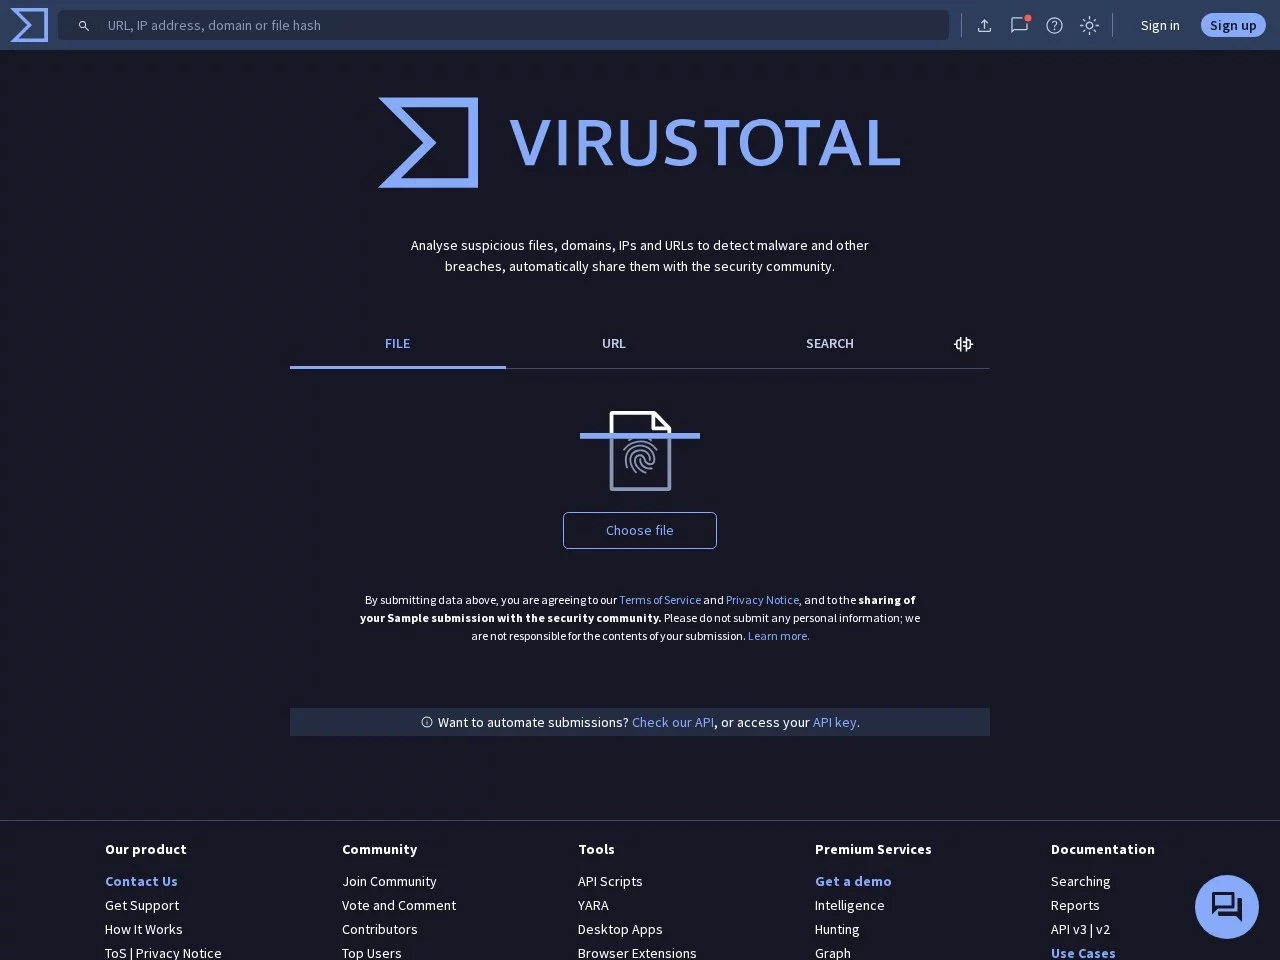Switch to the SEARCH tab

pyautogui.click(x=829, y=343)
